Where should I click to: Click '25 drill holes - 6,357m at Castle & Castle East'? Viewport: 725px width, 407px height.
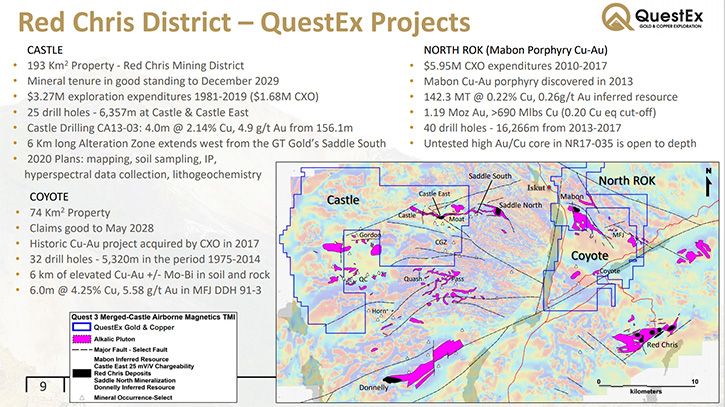pos(138,112)
